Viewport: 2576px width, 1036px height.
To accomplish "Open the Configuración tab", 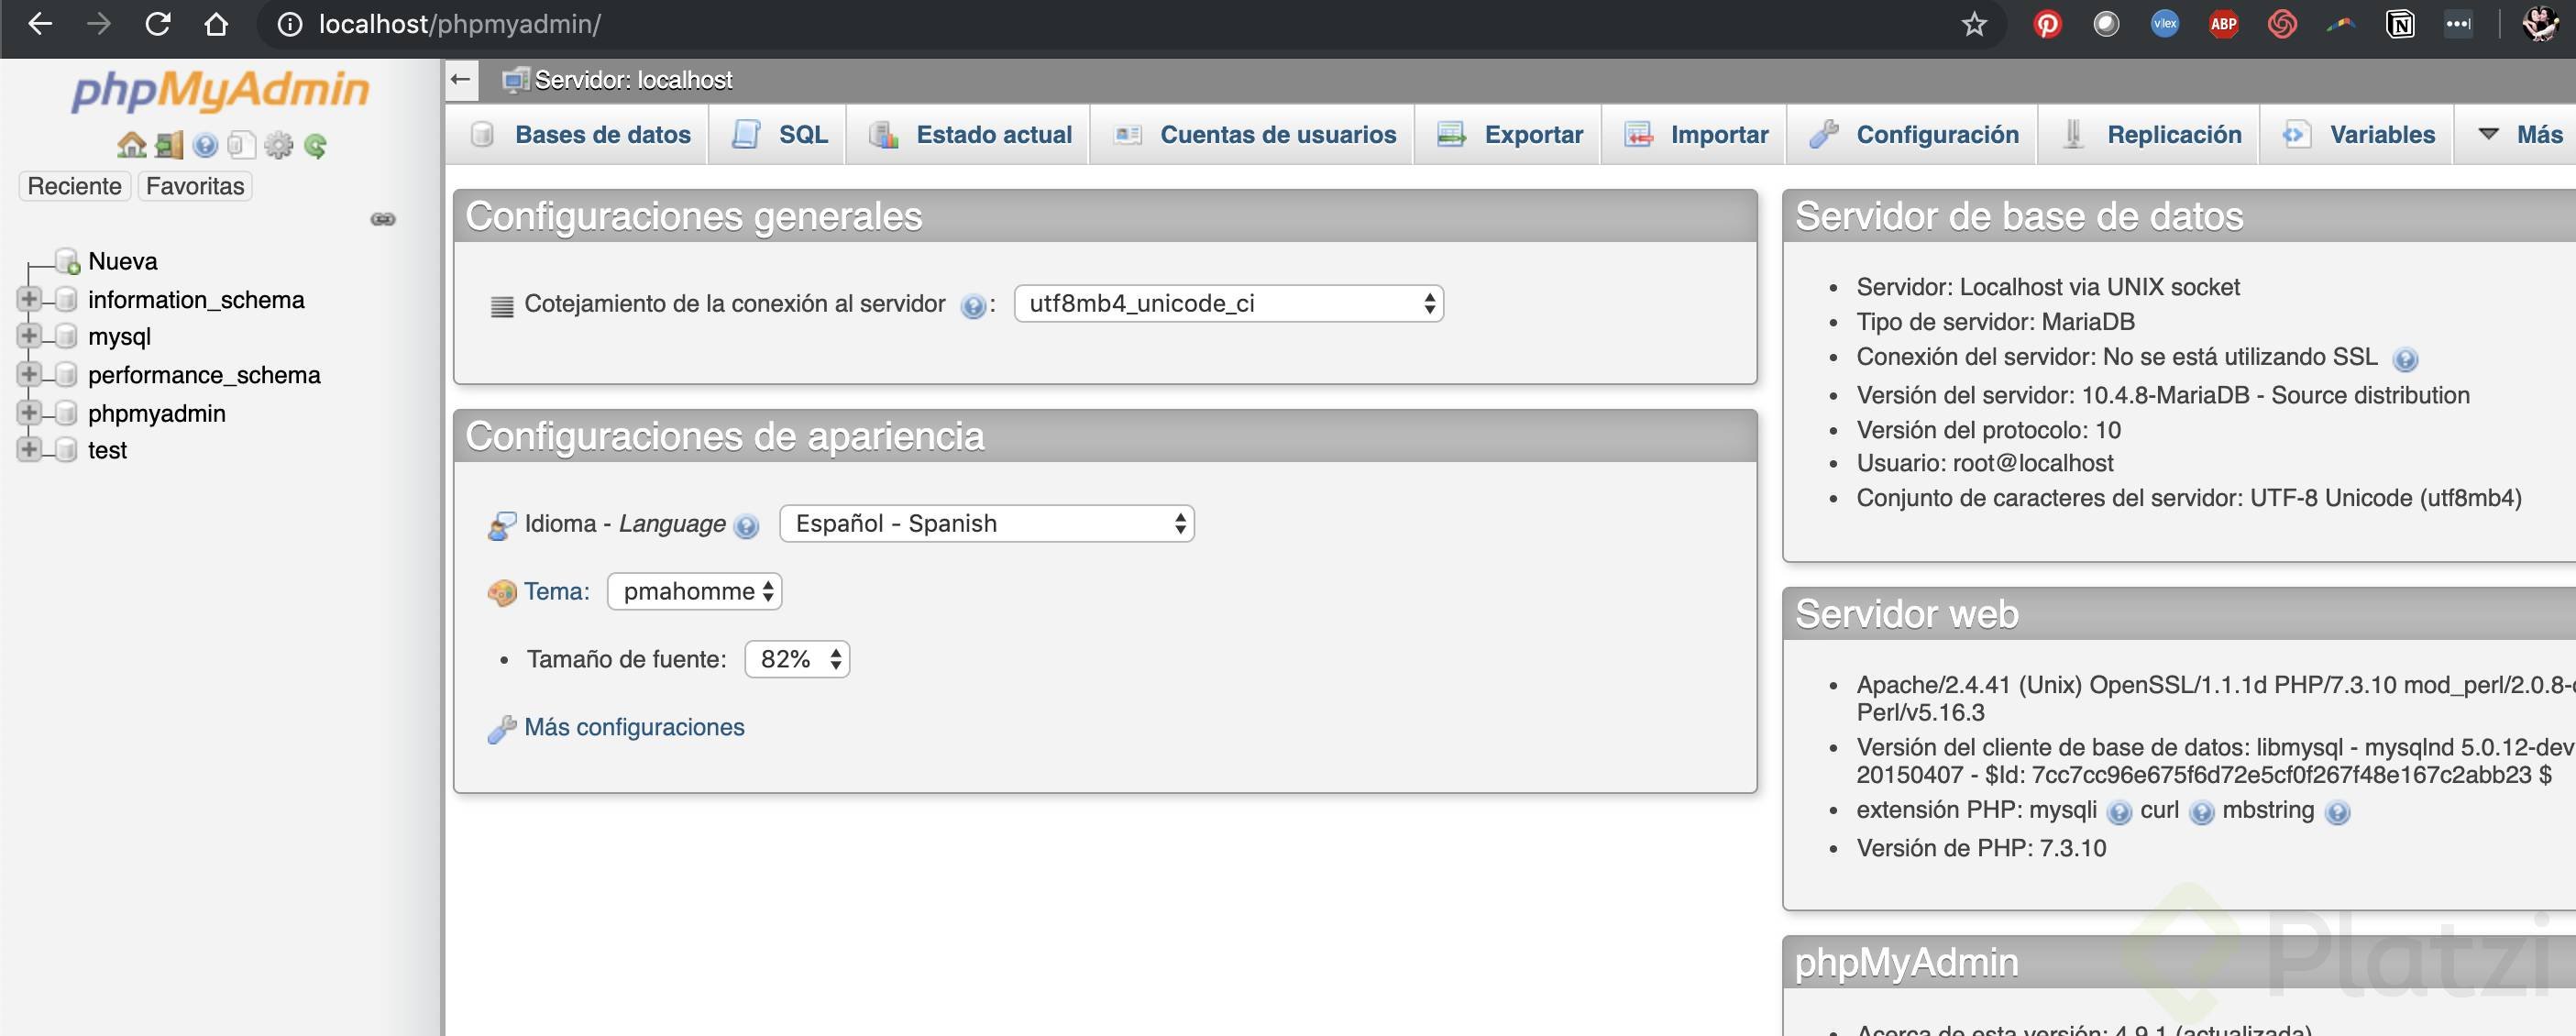I will click(x=1913, y=135).
